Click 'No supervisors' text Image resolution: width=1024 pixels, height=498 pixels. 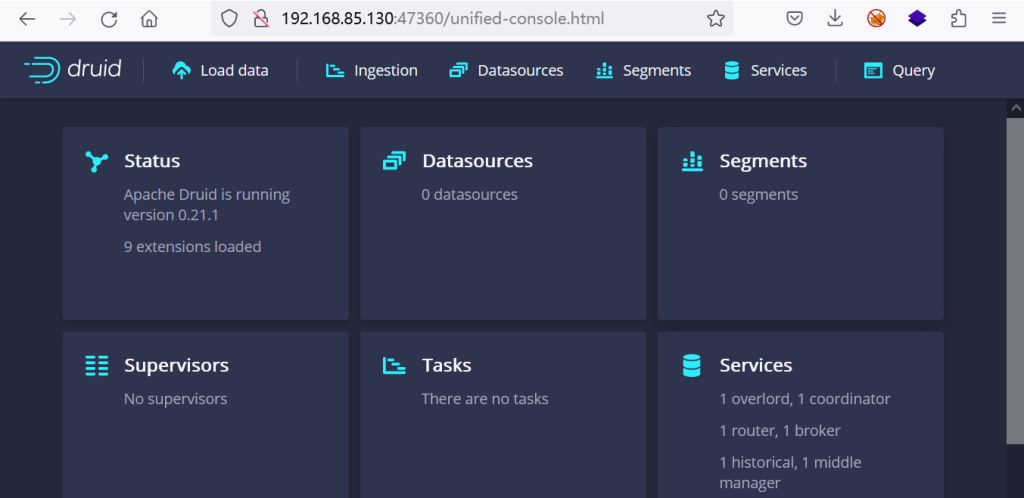[x=176, y=399]
